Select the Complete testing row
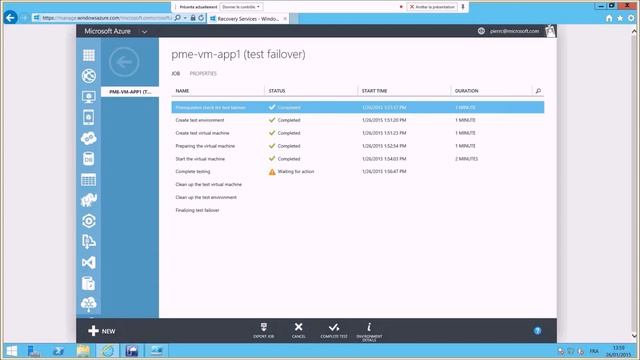This screenshot has height=360, width=640. coord(358,171)
